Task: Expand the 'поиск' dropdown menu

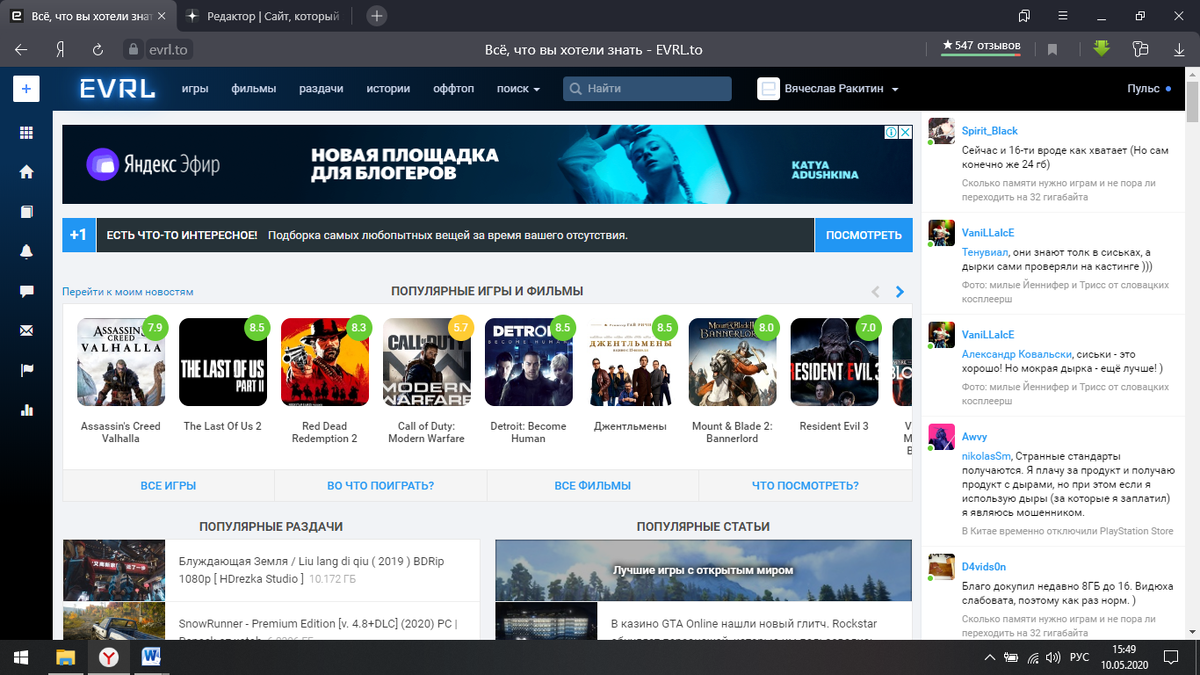Action: pos(518,89)
